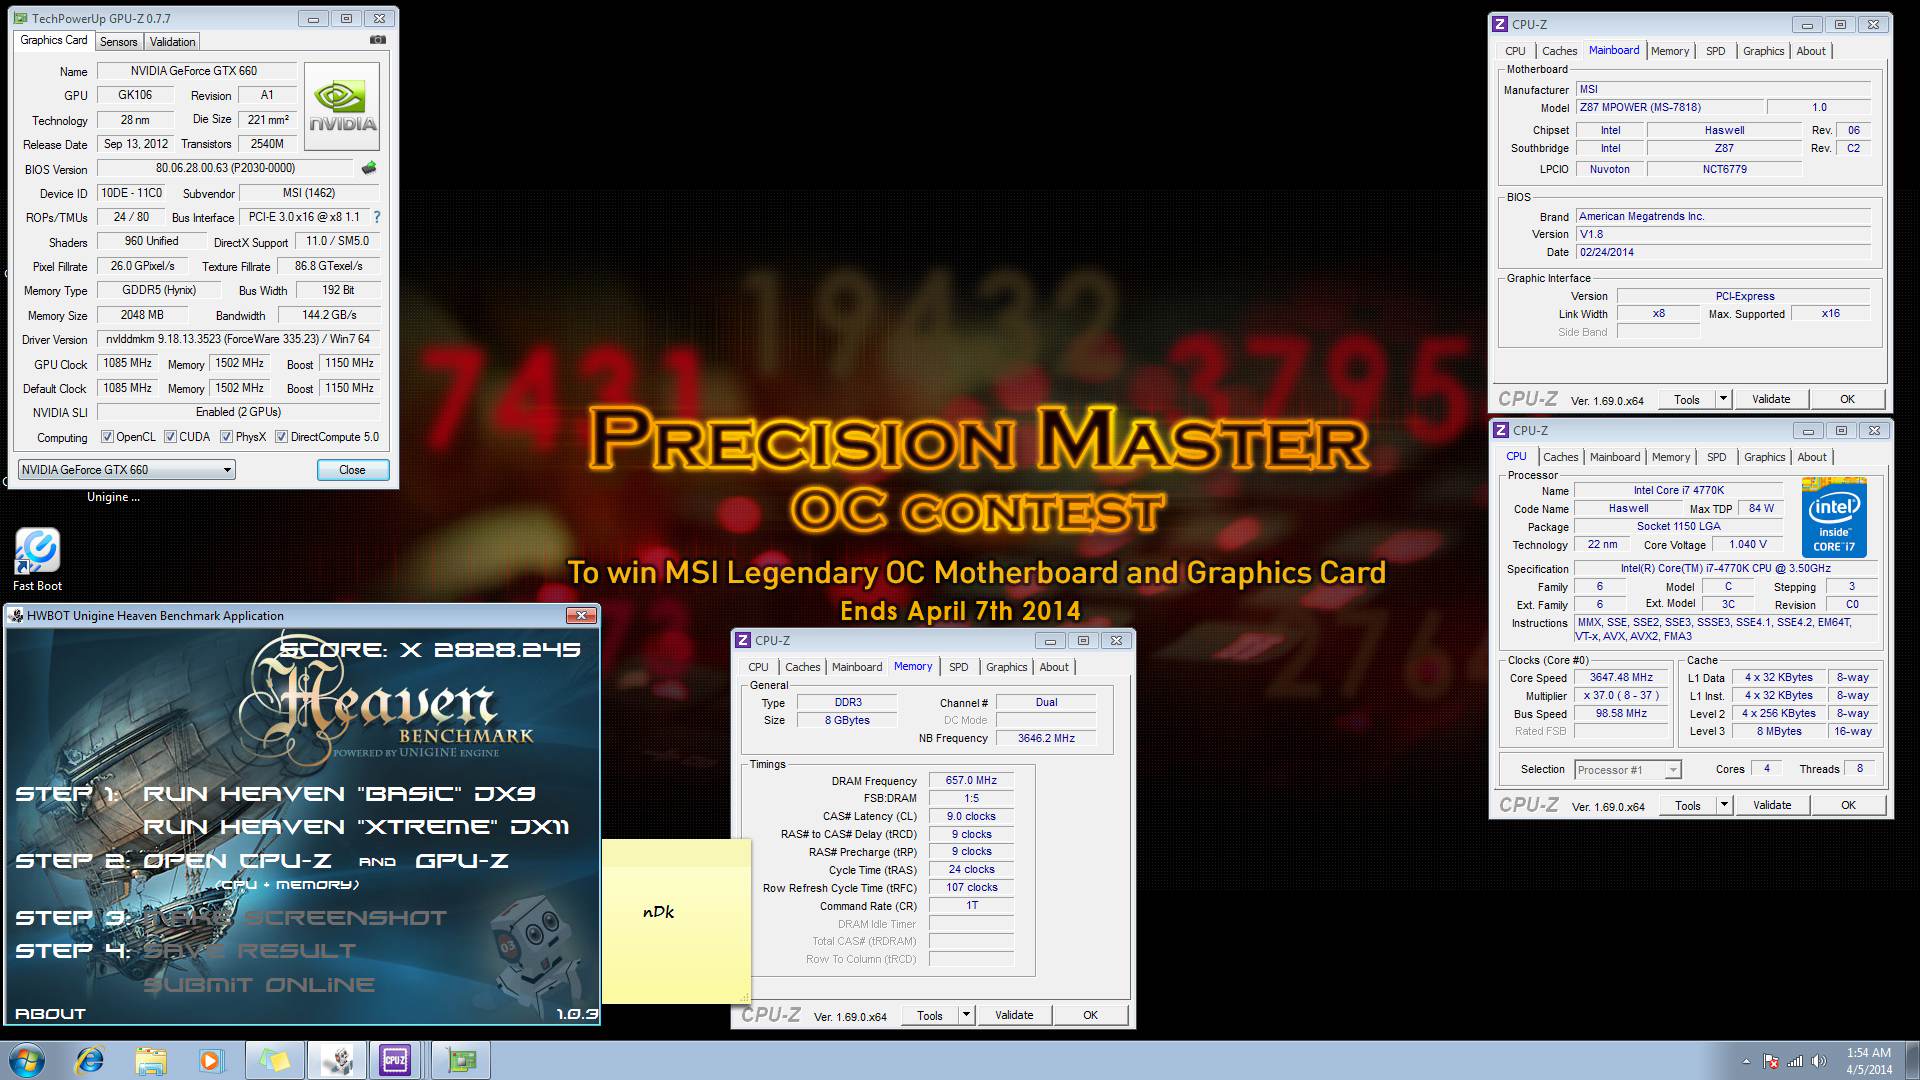The image size is (1920, 1080).
Task: Toggle the DirectCompute 5.0 checkbox
Action: [282, 437]
